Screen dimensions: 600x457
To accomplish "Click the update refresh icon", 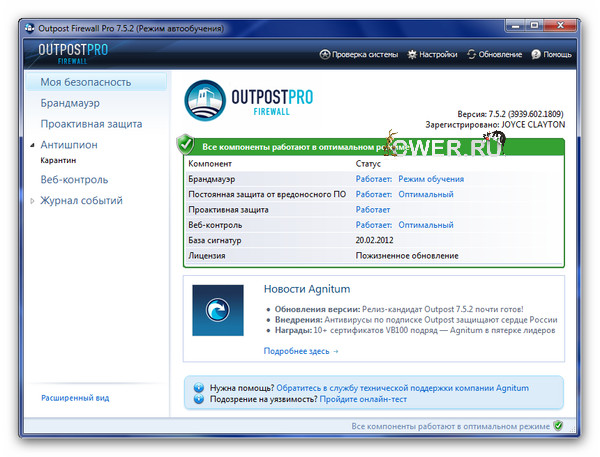I will (471, 54).
